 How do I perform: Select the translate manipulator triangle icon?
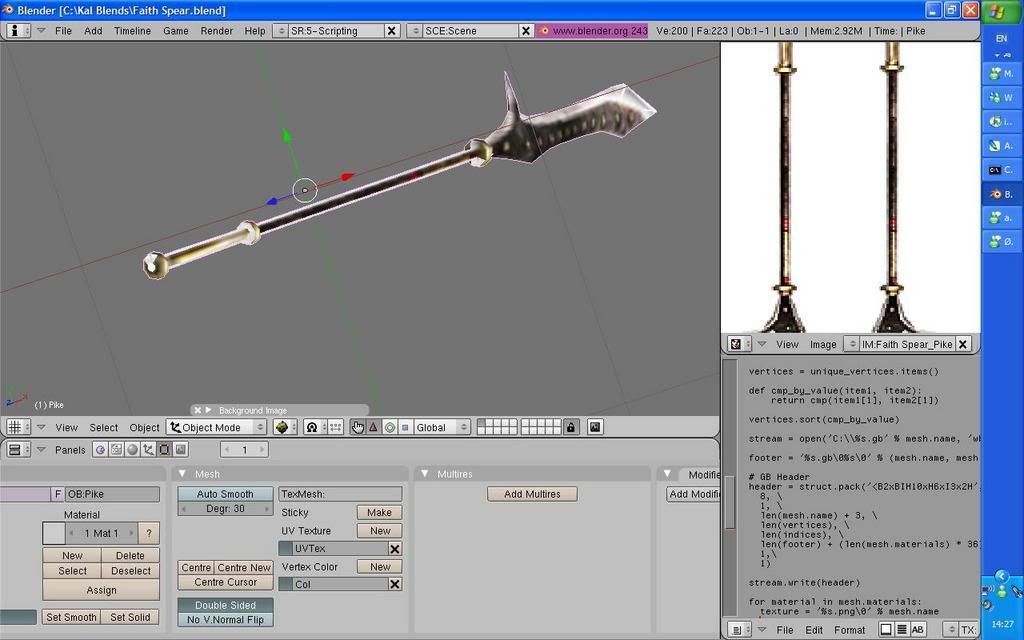point(373,427)
